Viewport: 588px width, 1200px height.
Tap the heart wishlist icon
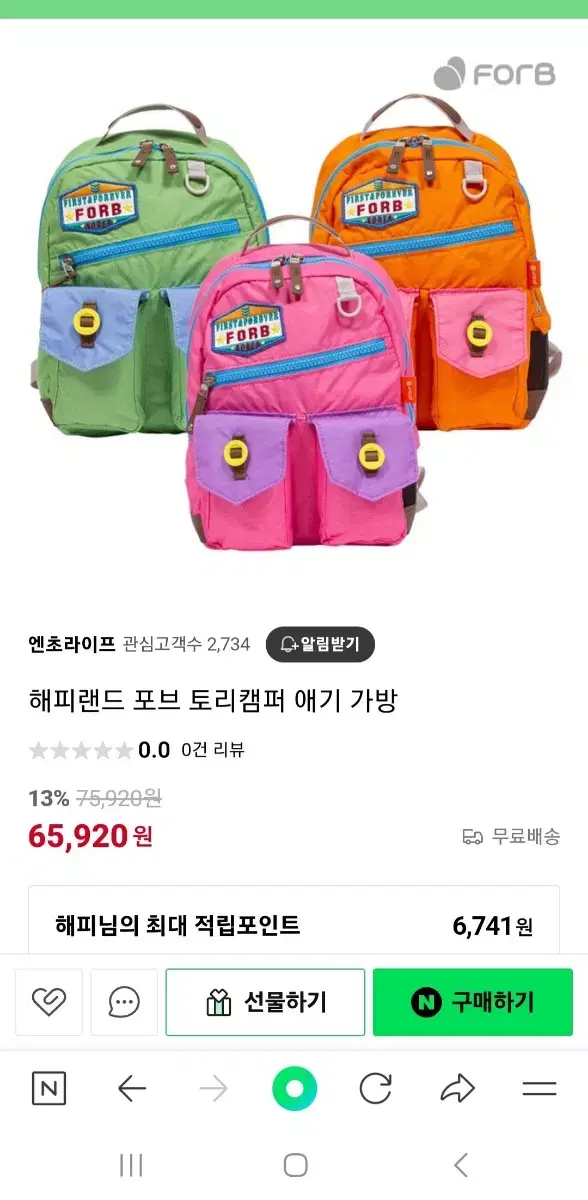tap(49, 1002)
